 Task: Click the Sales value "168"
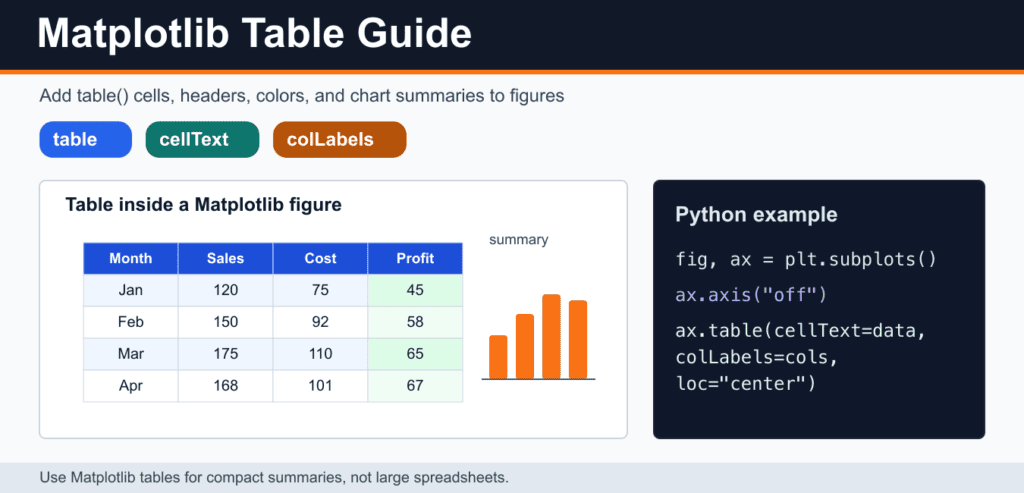pyautogui.click(x=225, y=386)
